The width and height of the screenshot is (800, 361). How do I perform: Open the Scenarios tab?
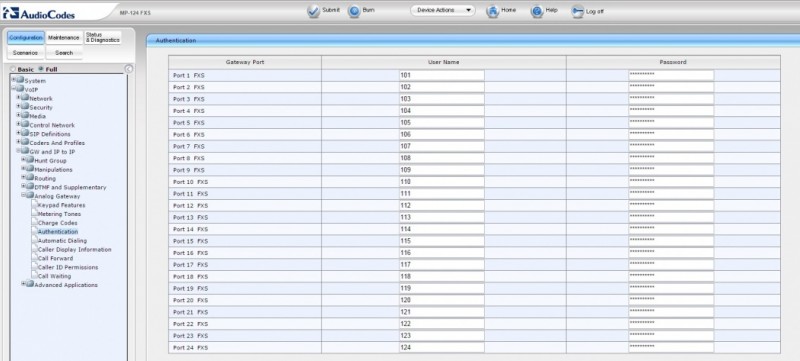[26, 53]
